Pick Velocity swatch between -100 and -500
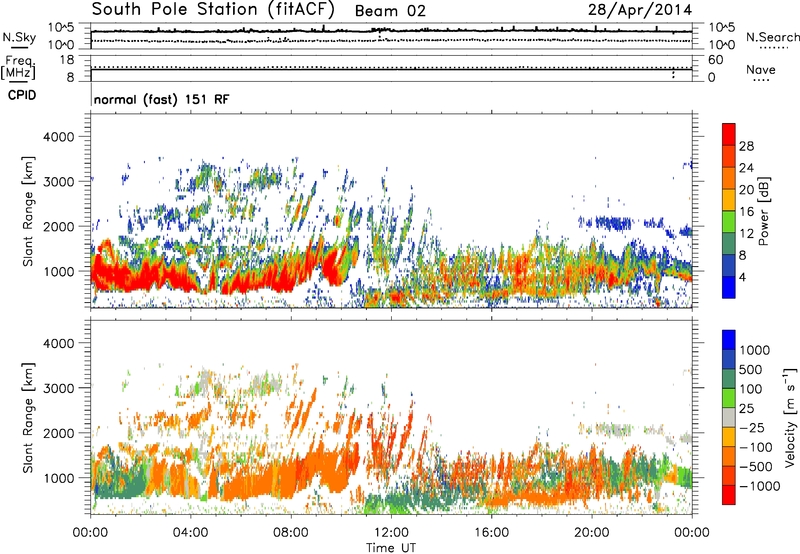 pyautogui.click(x=729, y=457)
